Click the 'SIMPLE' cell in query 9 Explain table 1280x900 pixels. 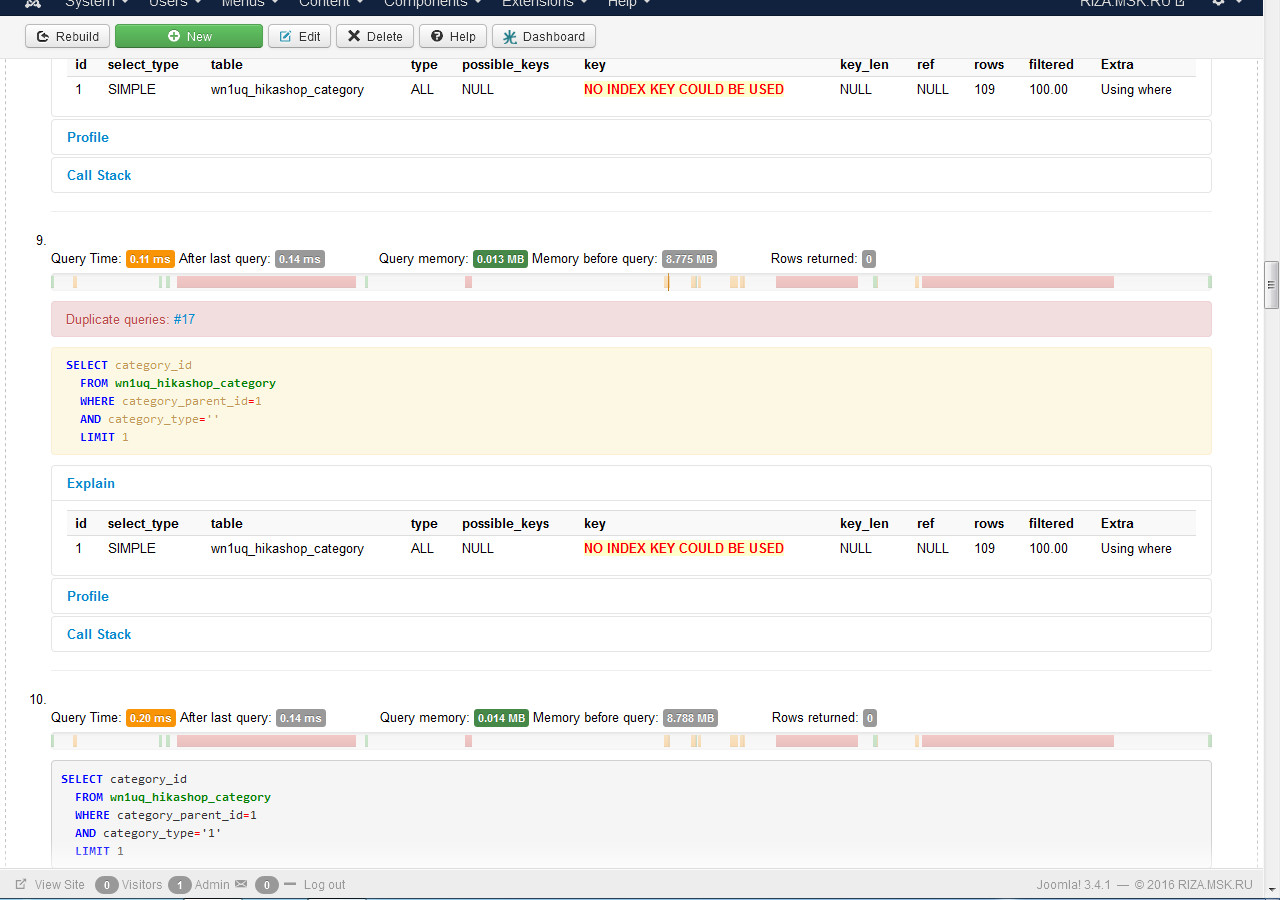(132, 548)
